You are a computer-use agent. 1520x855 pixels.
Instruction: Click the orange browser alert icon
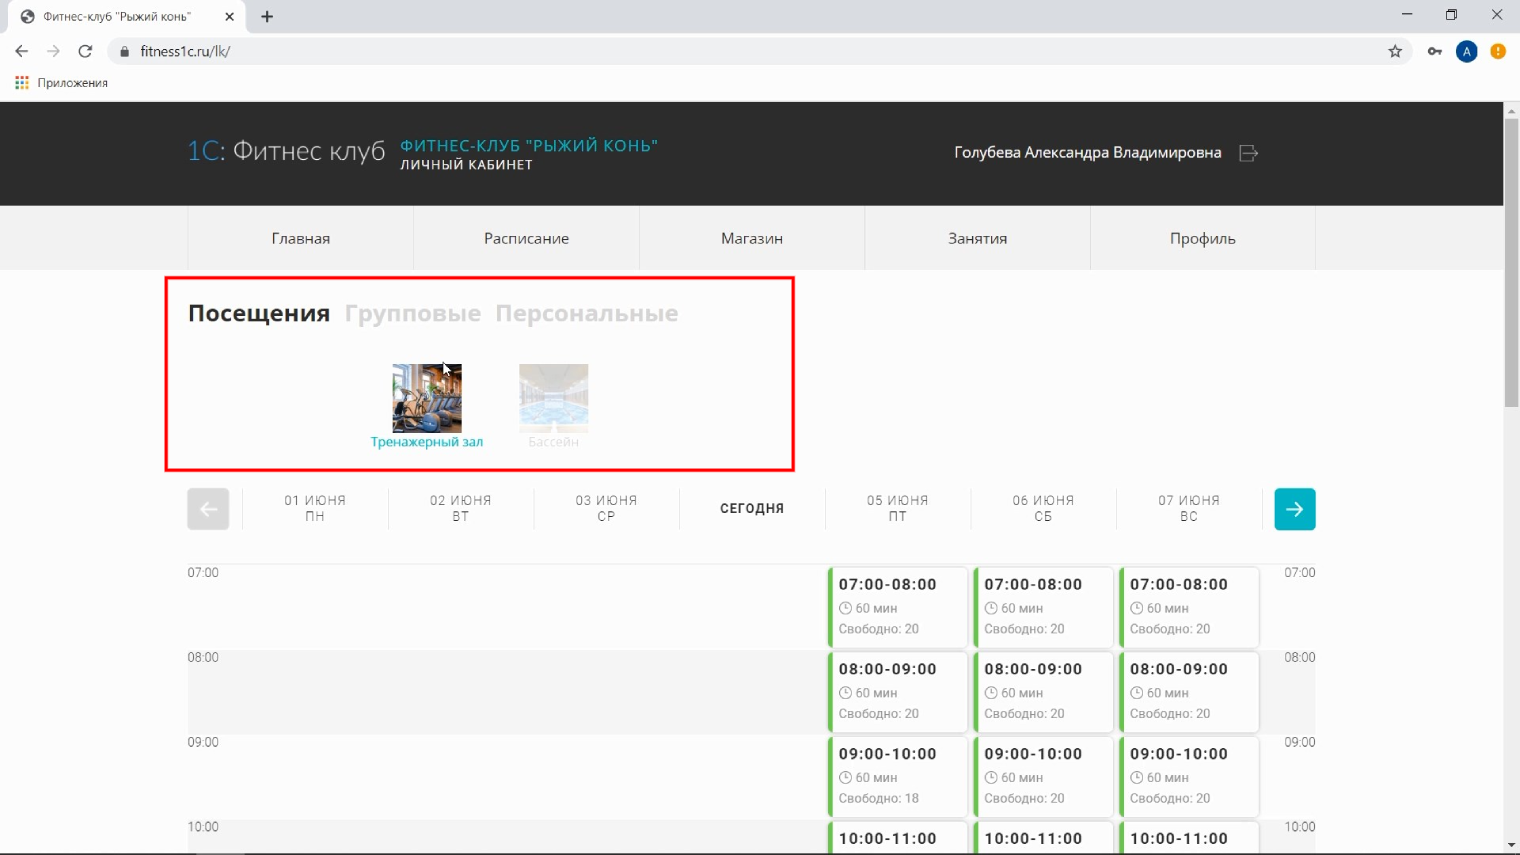1498,51
